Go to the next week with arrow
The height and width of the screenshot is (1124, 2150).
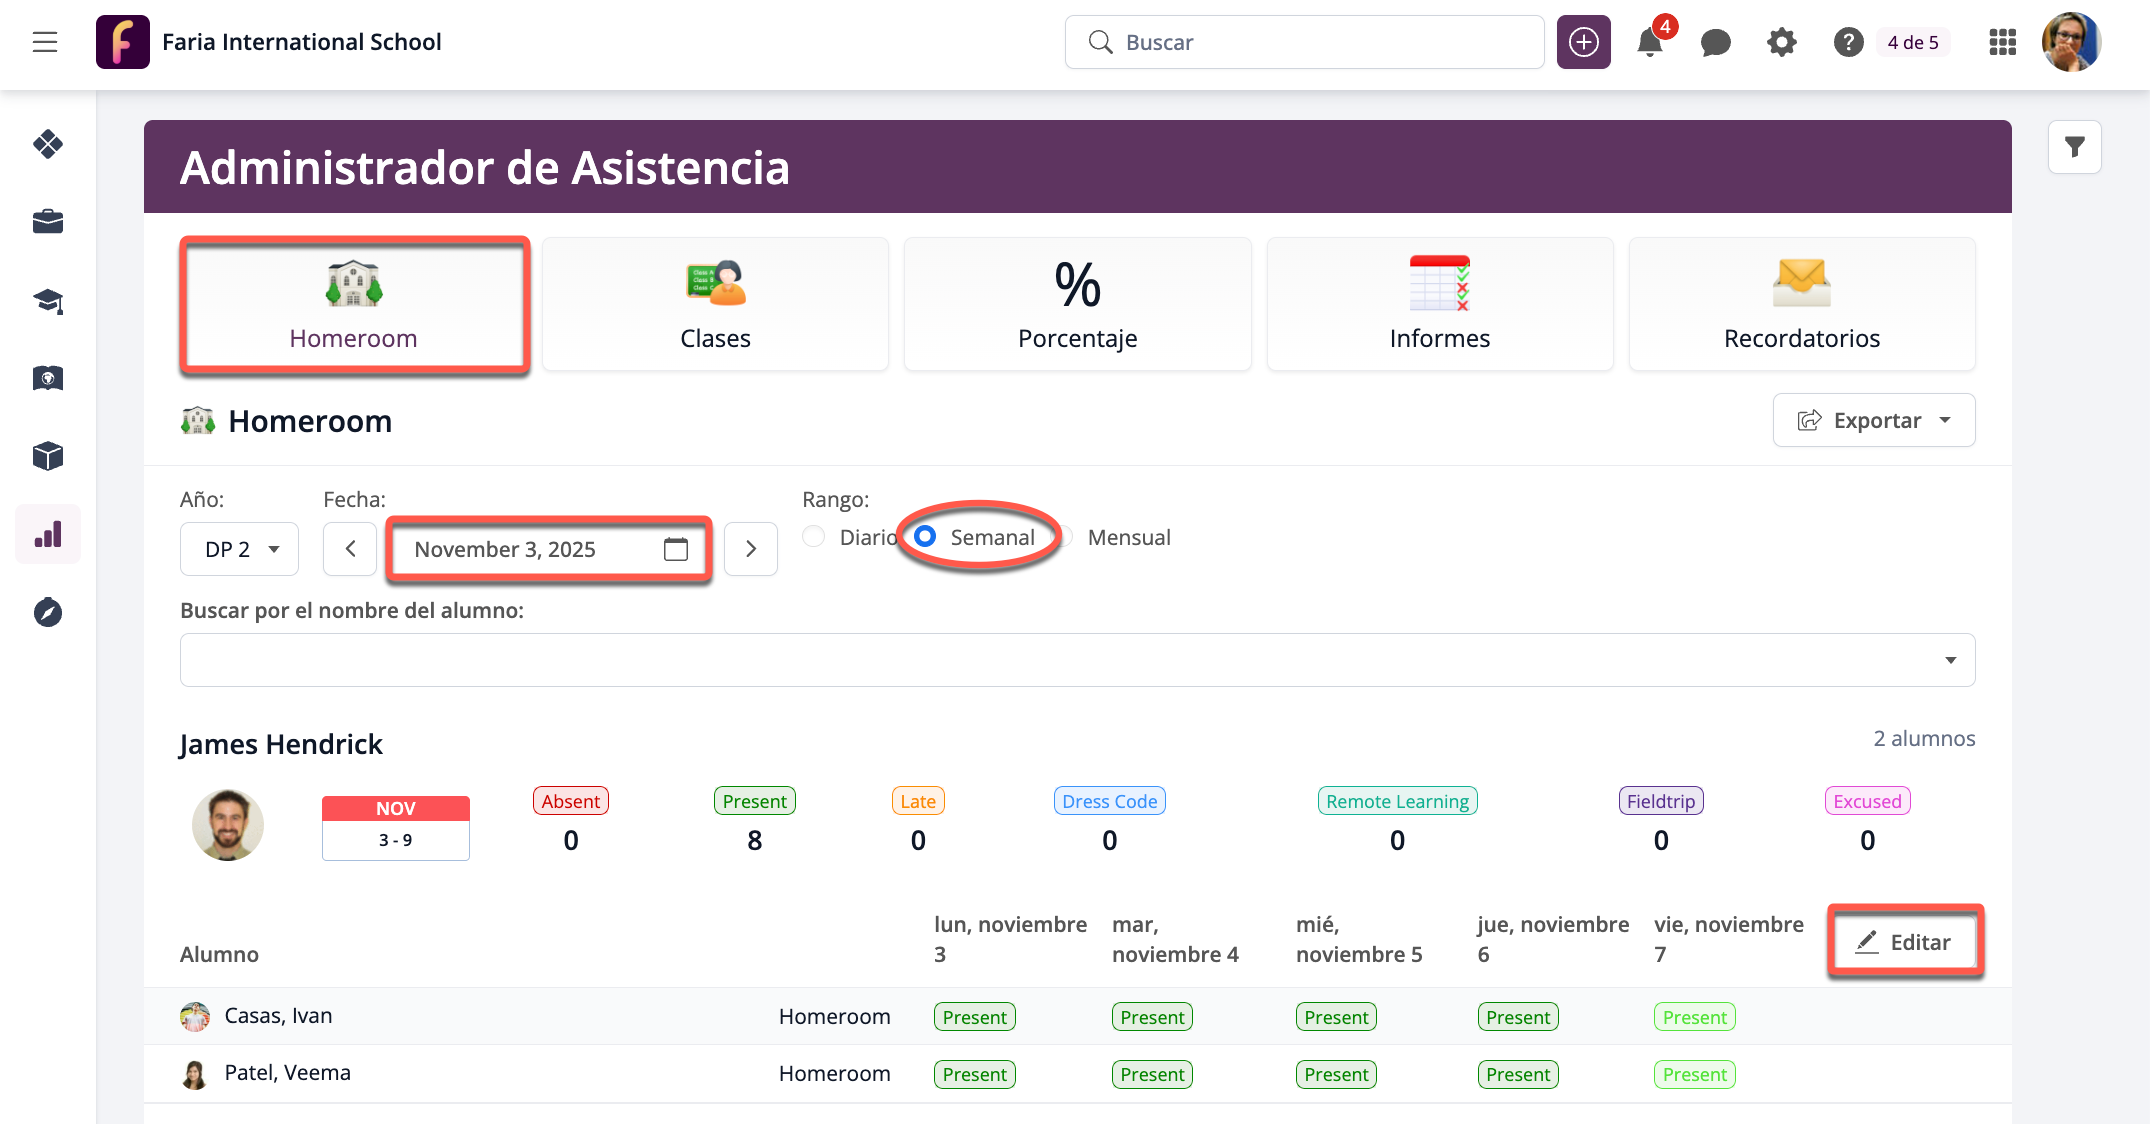750,549
